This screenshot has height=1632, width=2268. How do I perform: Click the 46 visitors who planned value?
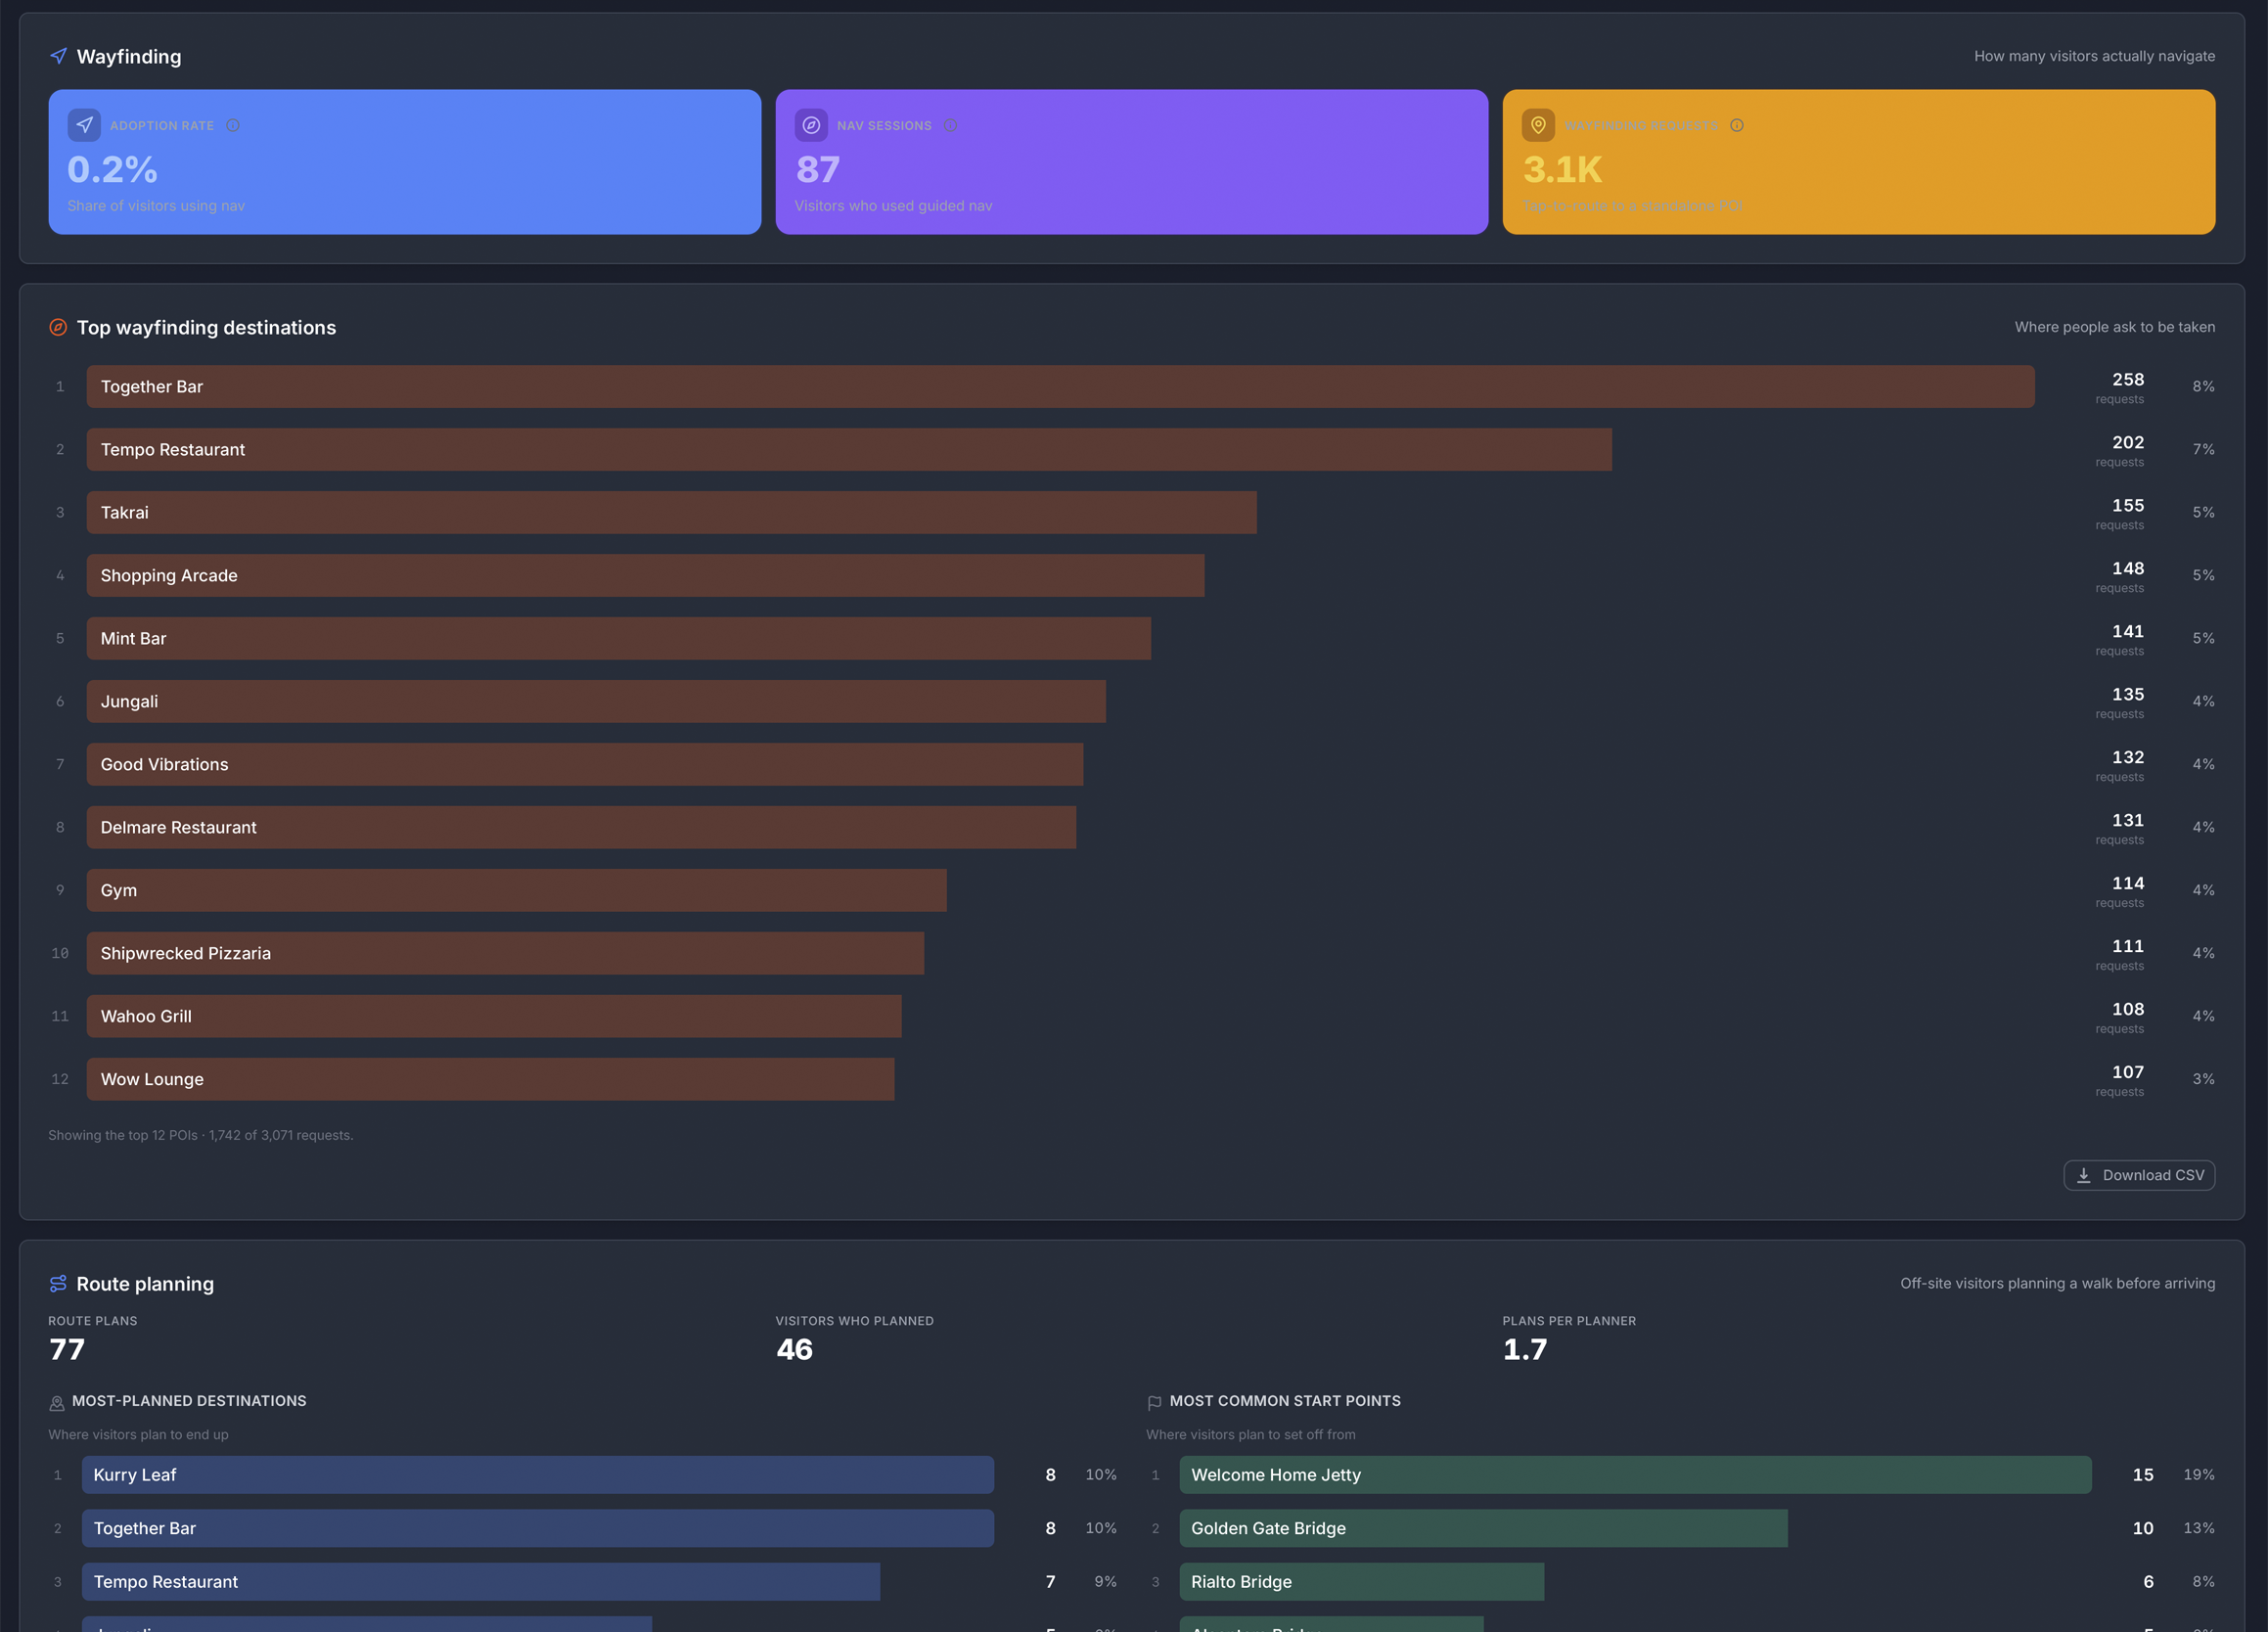tap(794, 1349)
